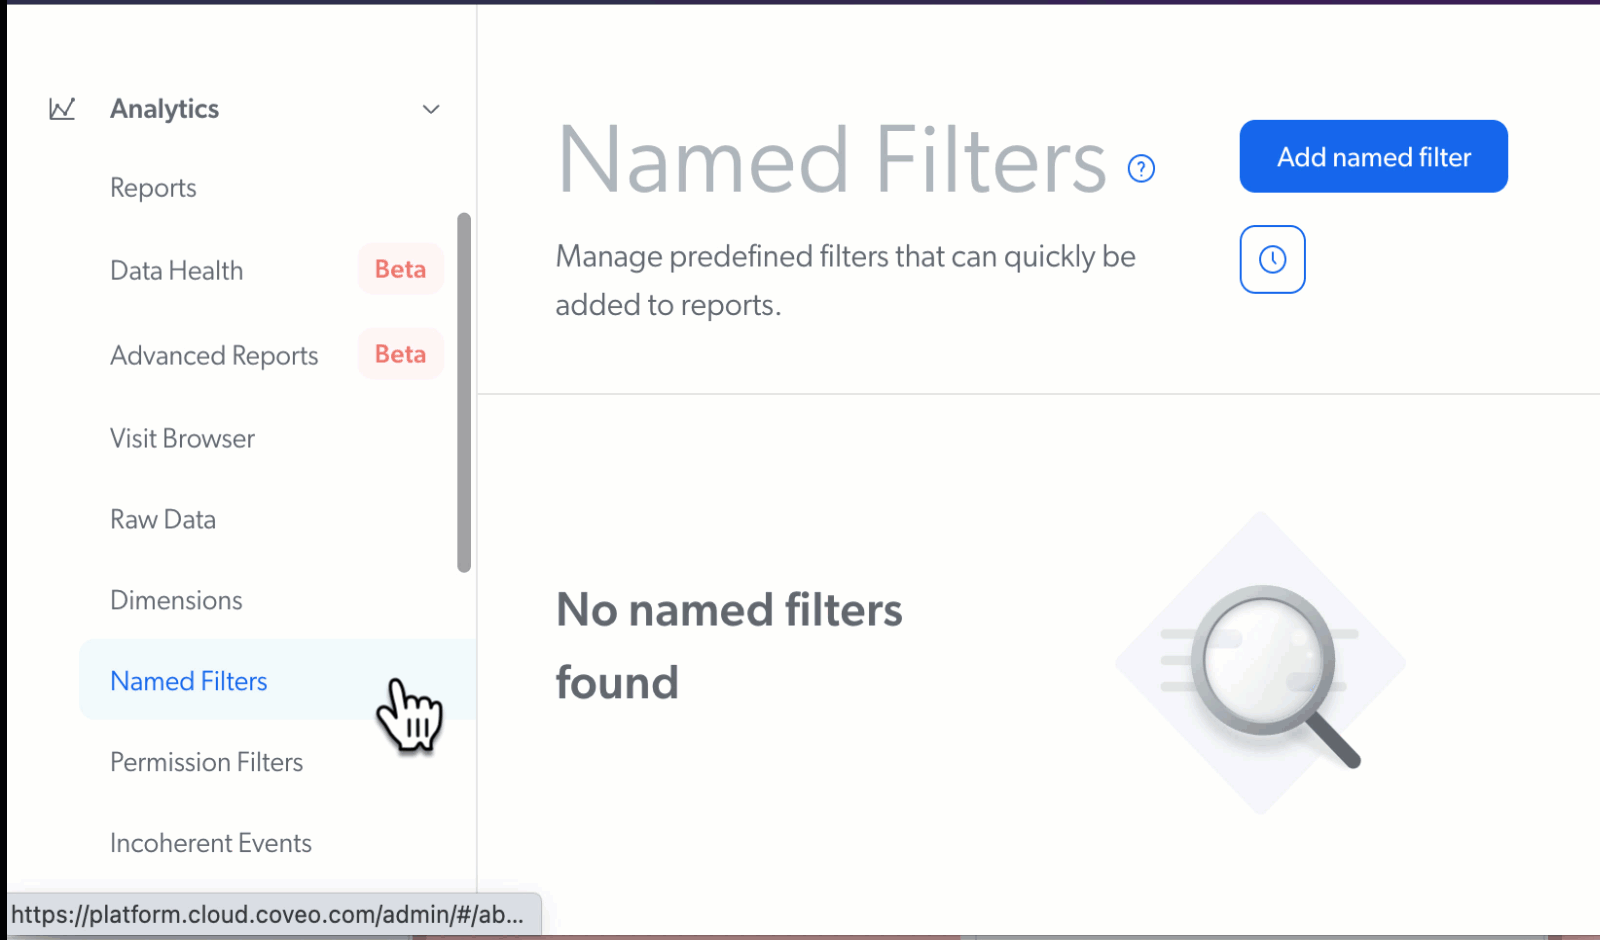The height and width of the screenshot is (940, 1600).
Task: Click the Beta badge beside Data Health
Action: pyautogui.click(x=400, y=270)
